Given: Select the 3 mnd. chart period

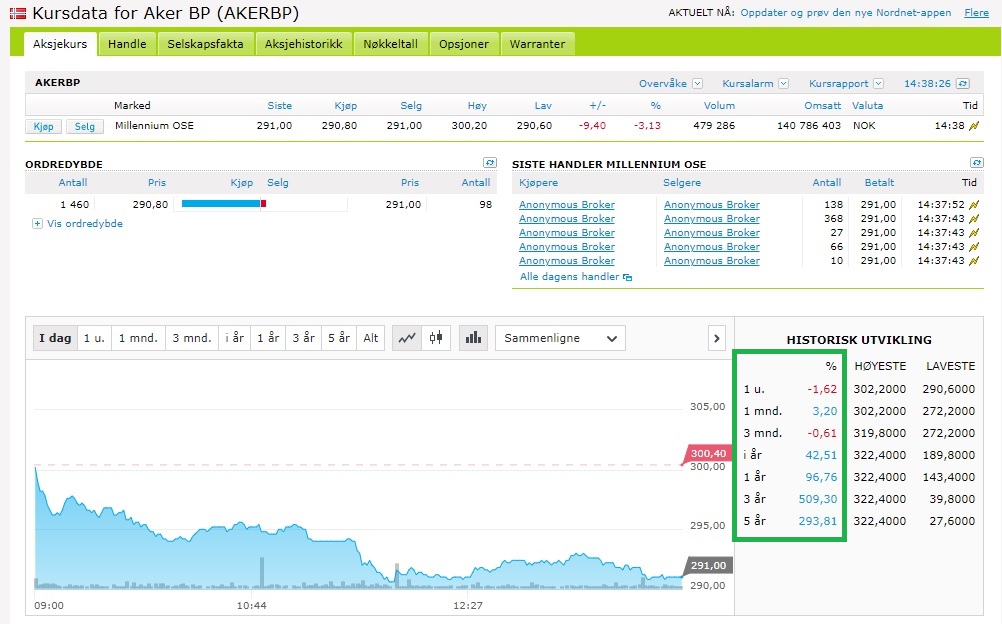Looking at the screenshot, I should (192, 338).
